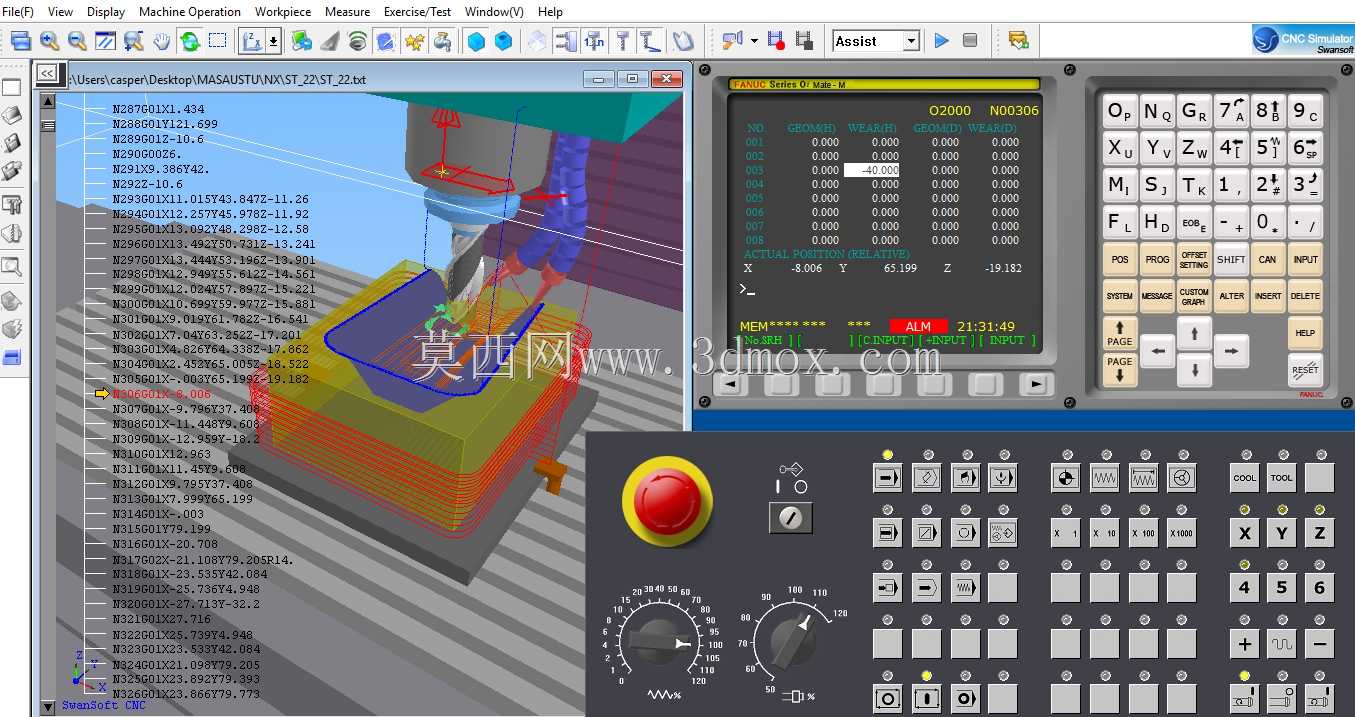
Task: Click the zoom out magnifier in toolbar
Action: click(77, 41)
